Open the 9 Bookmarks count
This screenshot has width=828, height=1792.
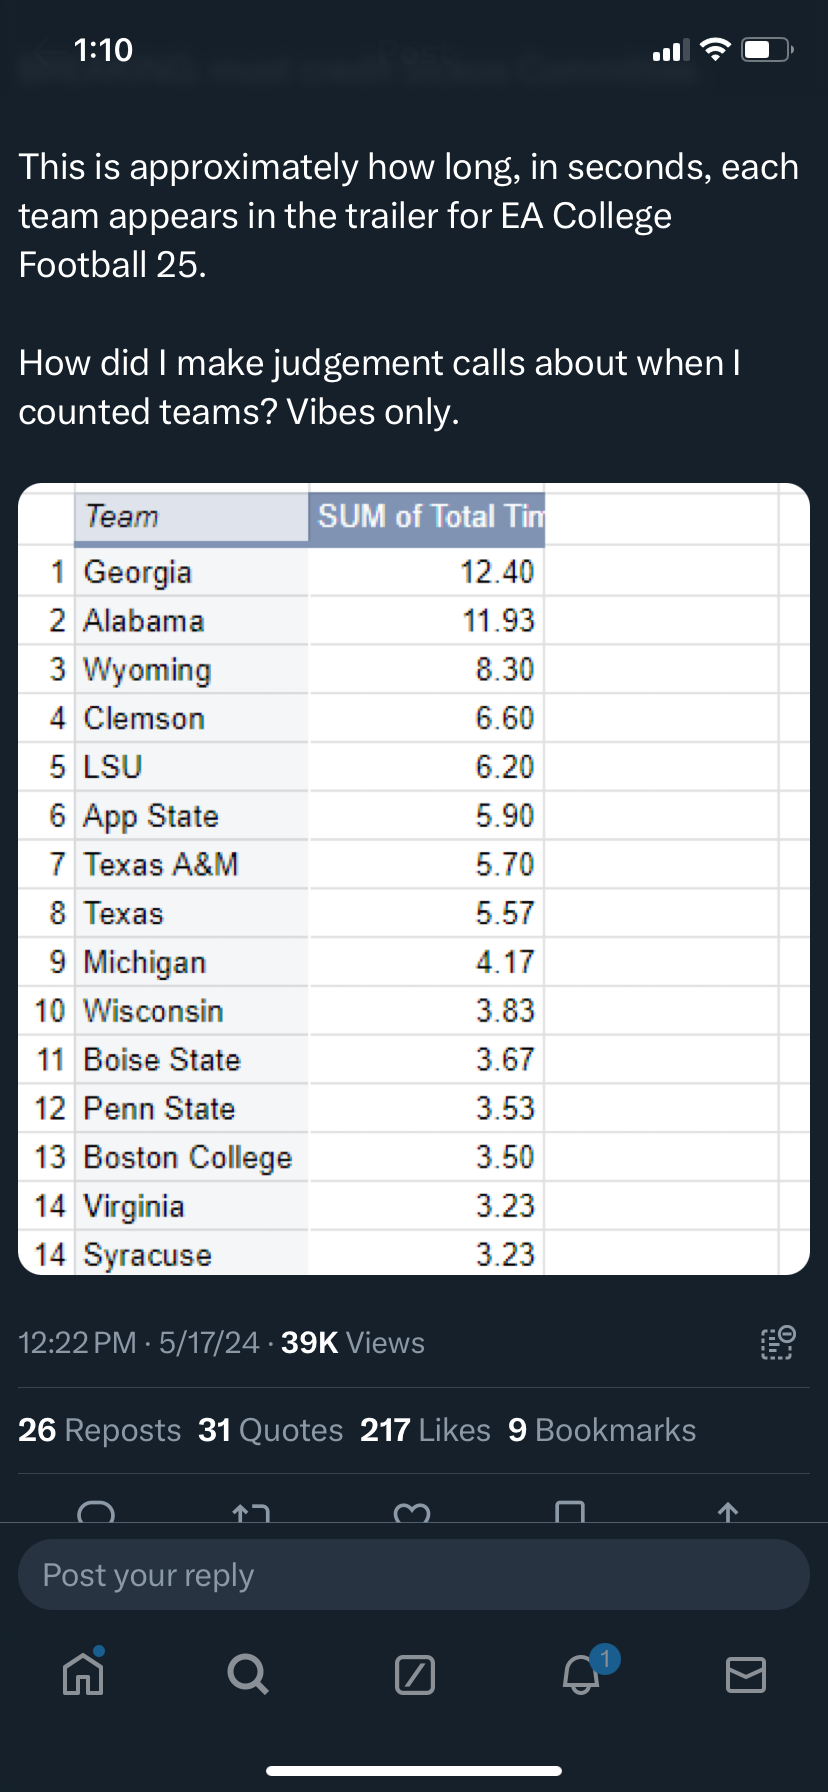pos(601,1430)
